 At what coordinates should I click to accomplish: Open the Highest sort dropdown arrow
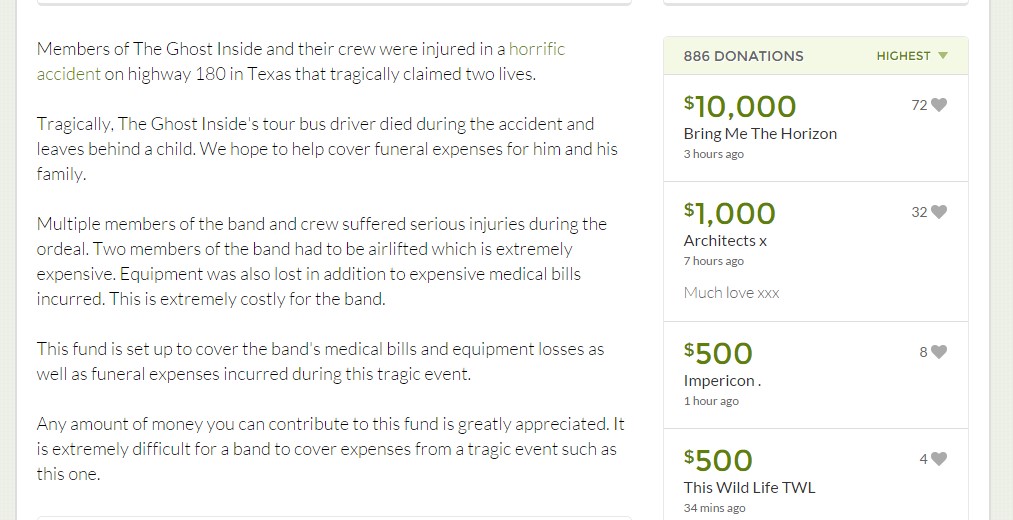[x=943, y=56]
